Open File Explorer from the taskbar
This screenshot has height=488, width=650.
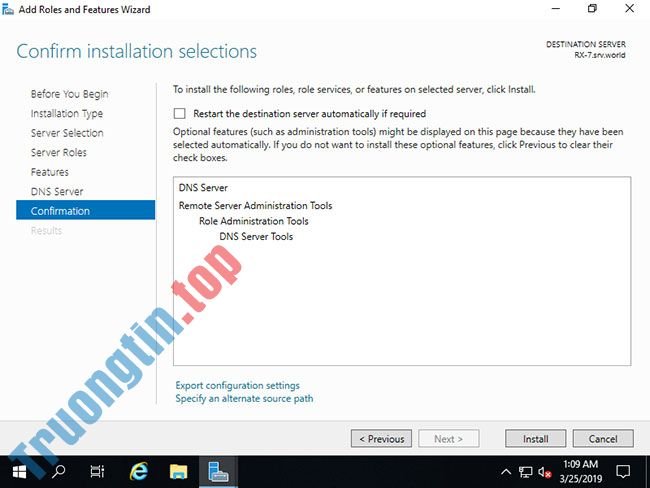[x=178, y=472]
